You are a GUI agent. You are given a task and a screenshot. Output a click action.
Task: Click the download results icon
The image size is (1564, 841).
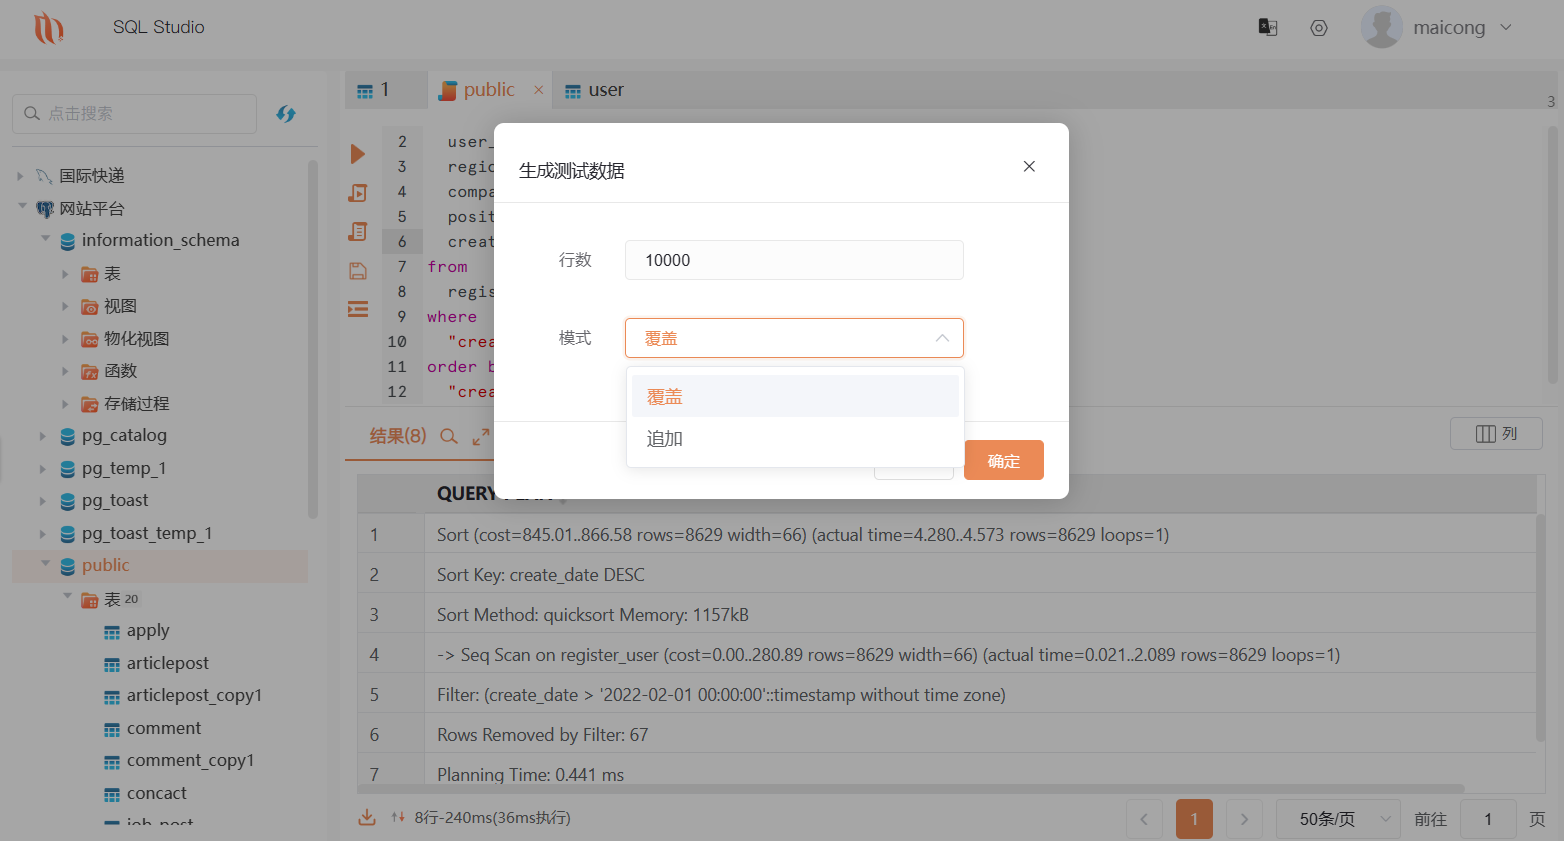(x=367, y=817)
